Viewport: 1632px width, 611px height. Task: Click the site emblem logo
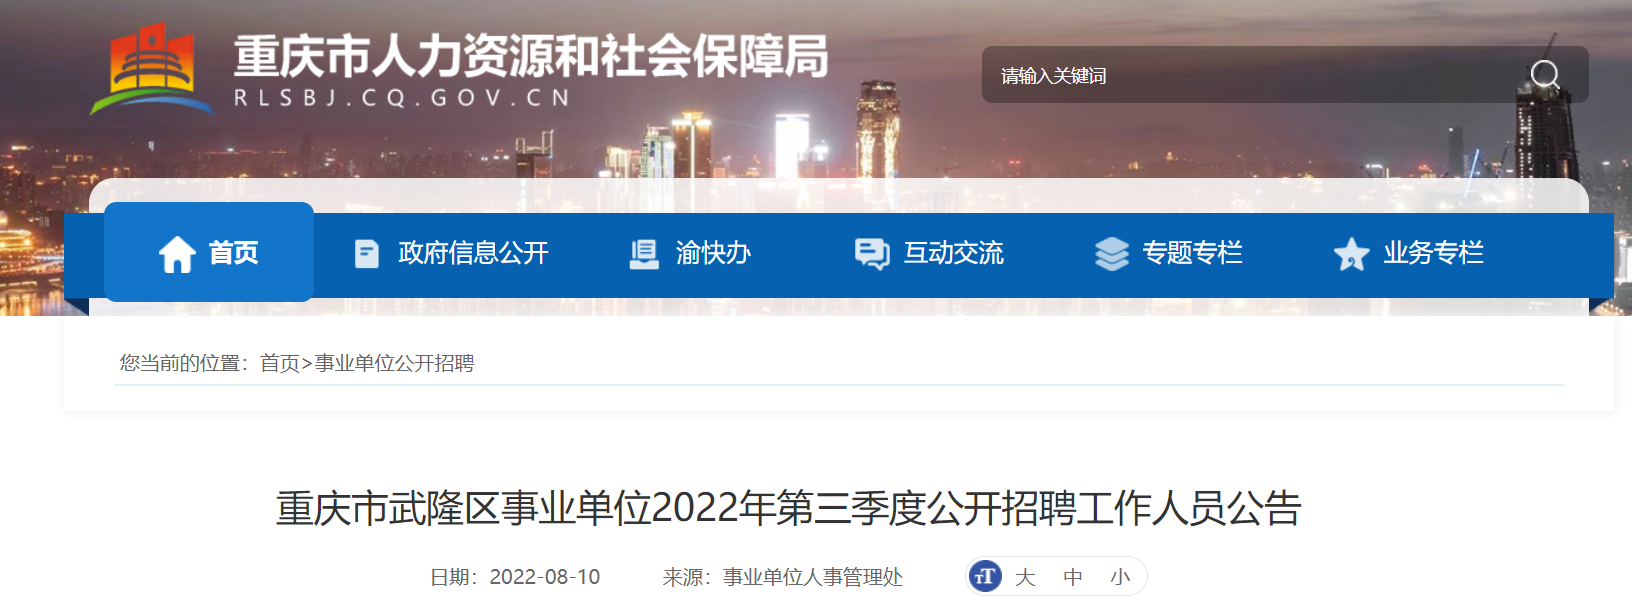point(152,70)
